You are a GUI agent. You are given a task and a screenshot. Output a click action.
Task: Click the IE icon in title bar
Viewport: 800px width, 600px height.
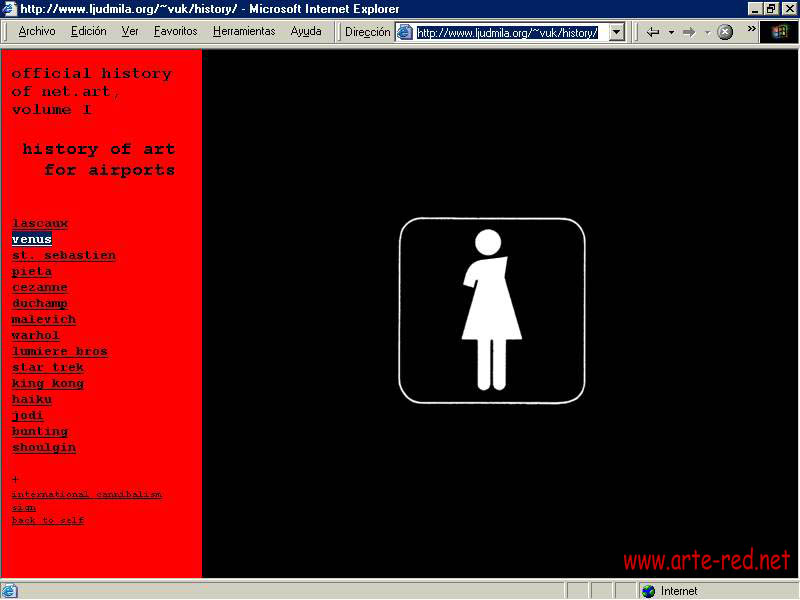(x=9, y=8)
